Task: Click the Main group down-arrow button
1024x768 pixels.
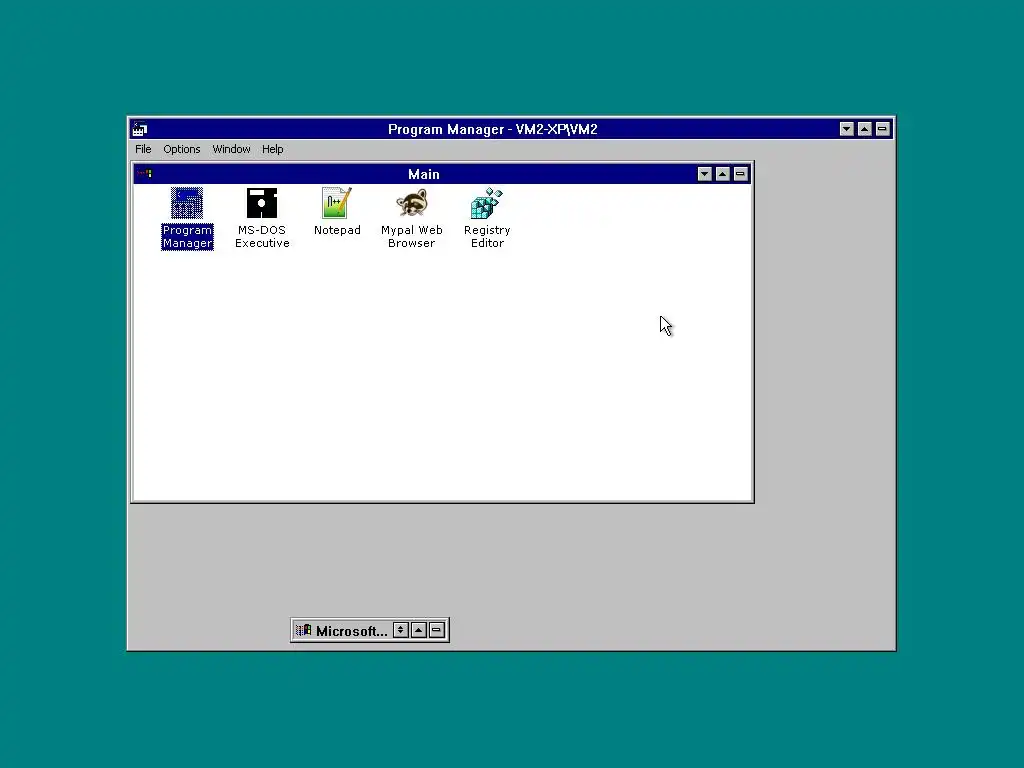Action: 705,174
